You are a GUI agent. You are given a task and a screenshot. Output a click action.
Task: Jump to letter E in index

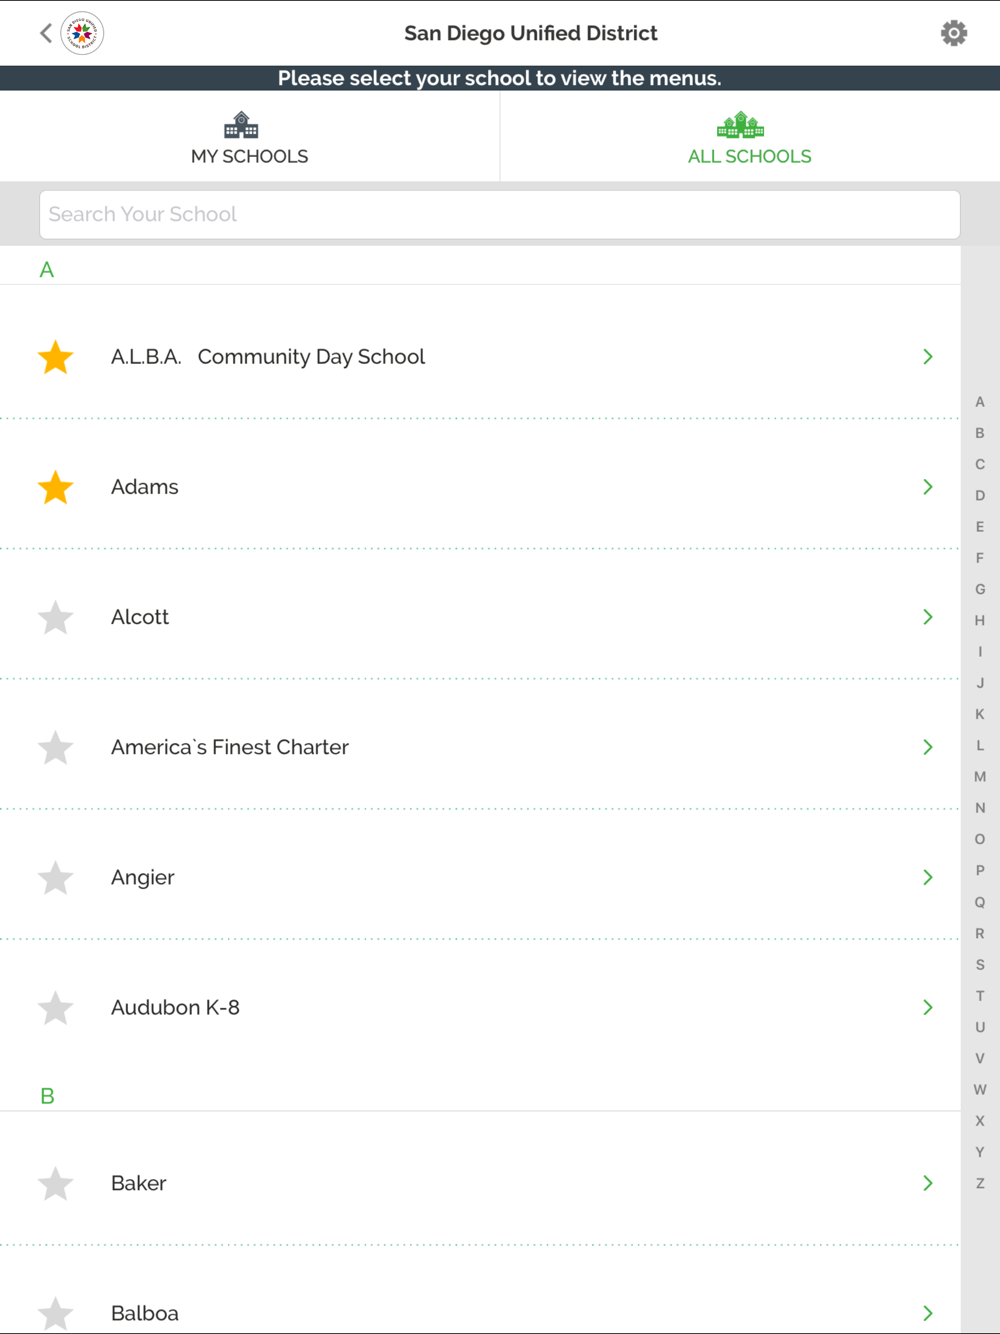980,527
